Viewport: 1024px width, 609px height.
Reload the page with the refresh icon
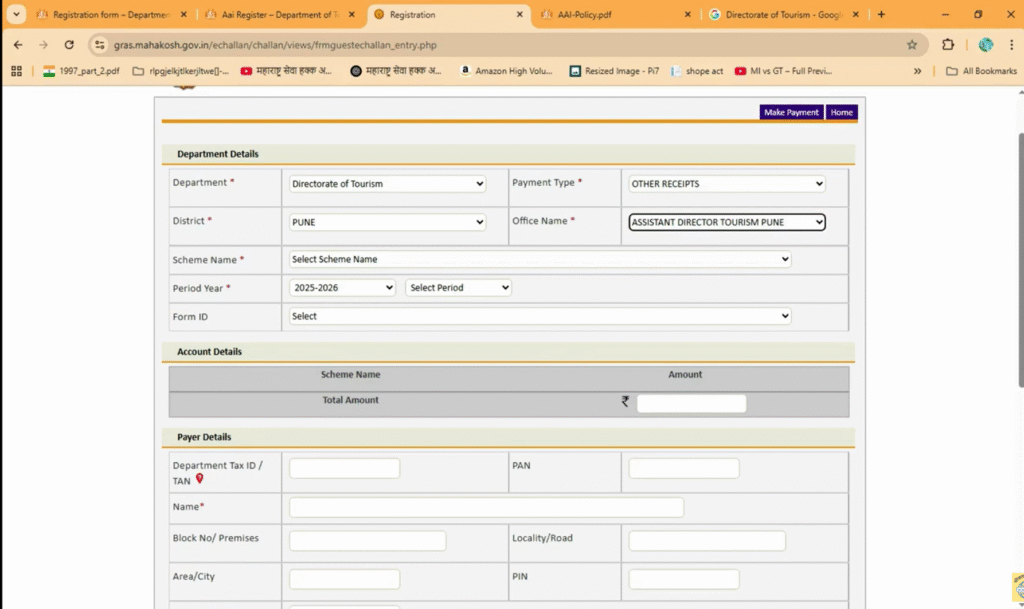(69, 45)
